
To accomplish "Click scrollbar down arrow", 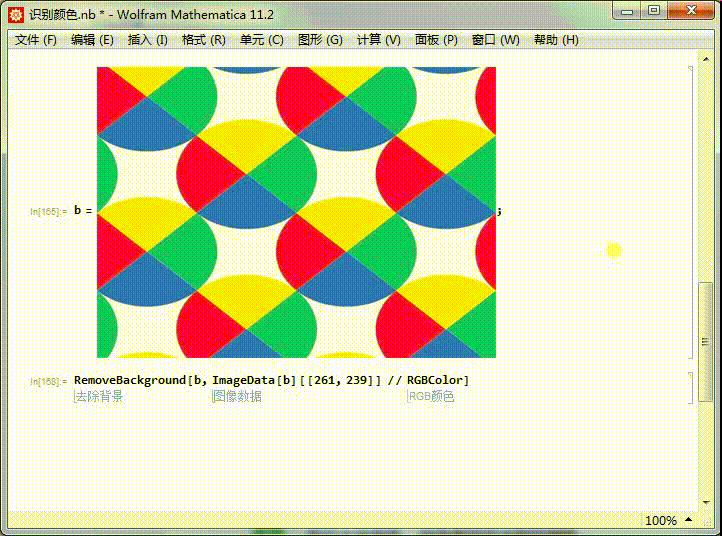I will tap(706, 502).
